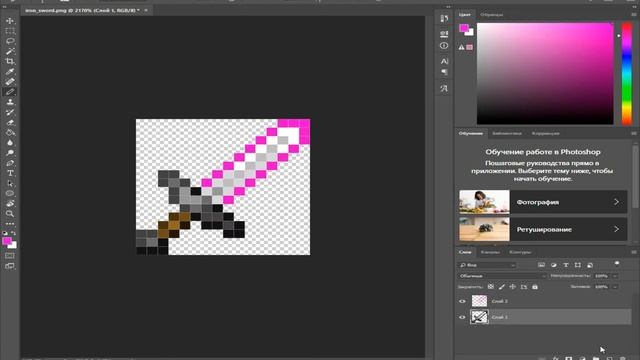
Task: Click the gamut warning triangle in Color panel
Action: tap(461, 47)
